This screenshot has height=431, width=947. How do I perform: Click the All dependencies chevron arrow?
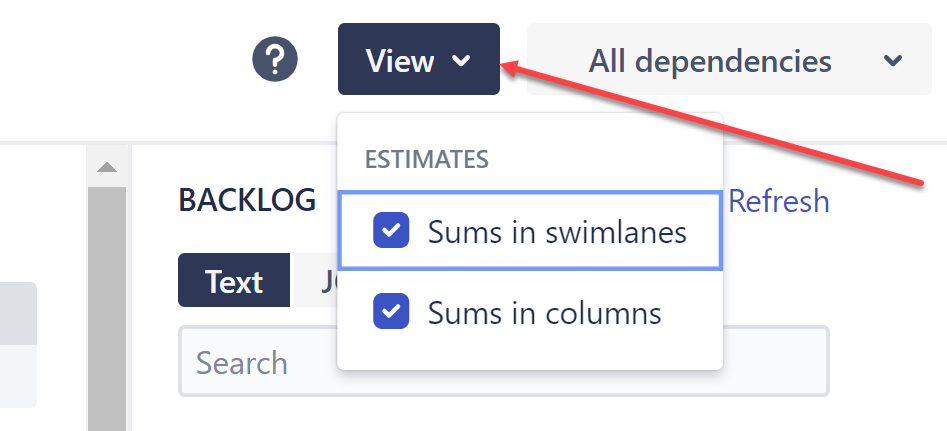893,61
